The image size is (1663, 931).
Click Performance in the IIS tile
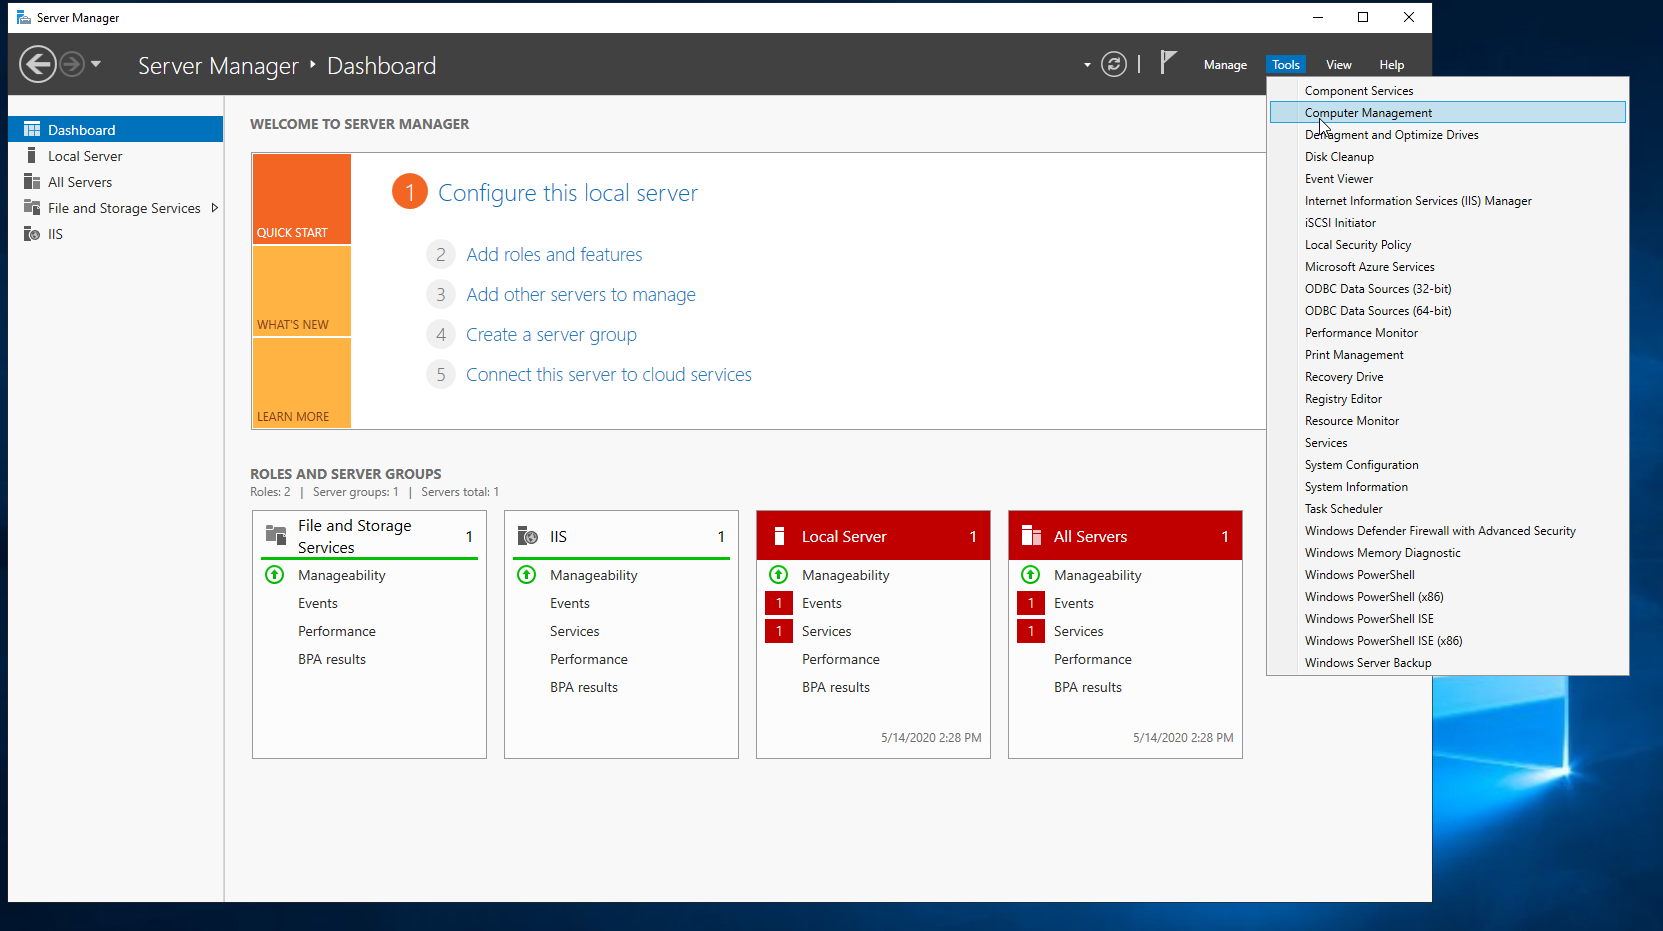pyautogui.click(x=589, y=659)
